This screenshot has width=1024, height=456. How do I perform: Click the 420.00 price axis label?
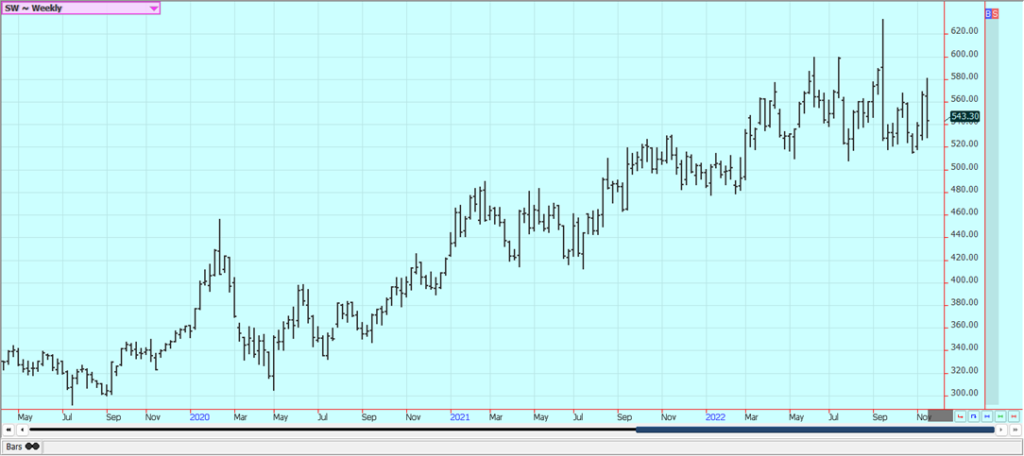point(964,257)
